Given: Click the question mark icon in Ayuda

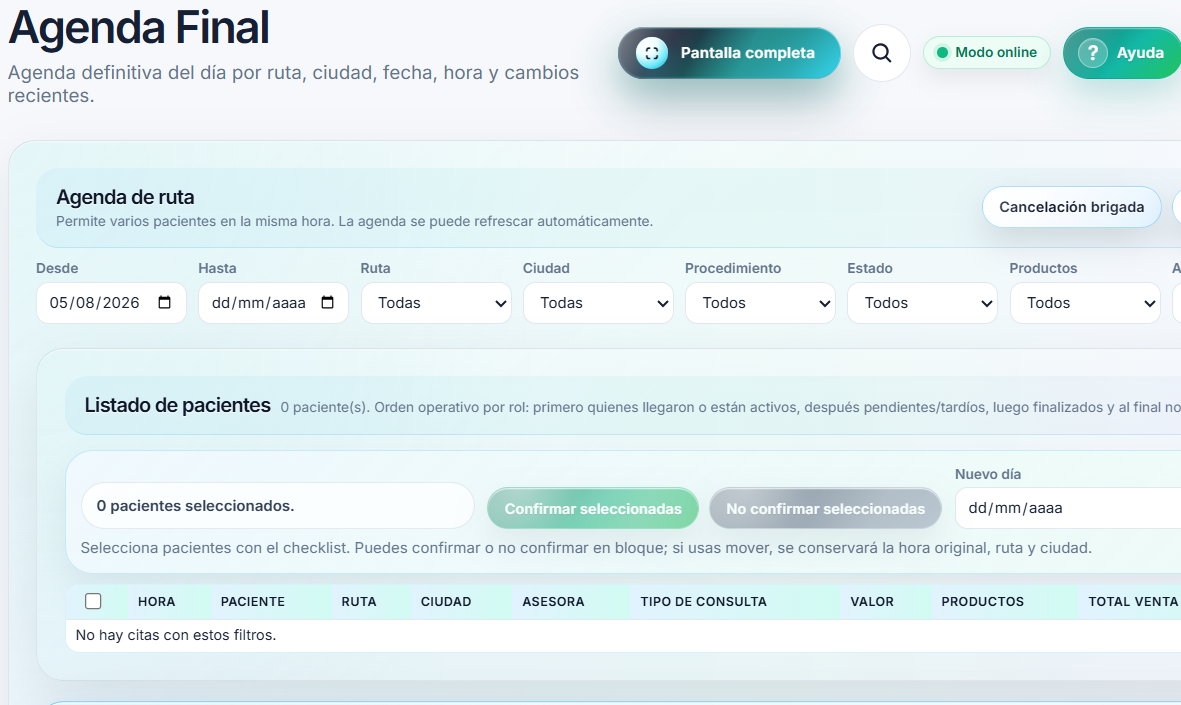Looking at the screenshot, I should pyautogui.click(x=1092, y=53).
